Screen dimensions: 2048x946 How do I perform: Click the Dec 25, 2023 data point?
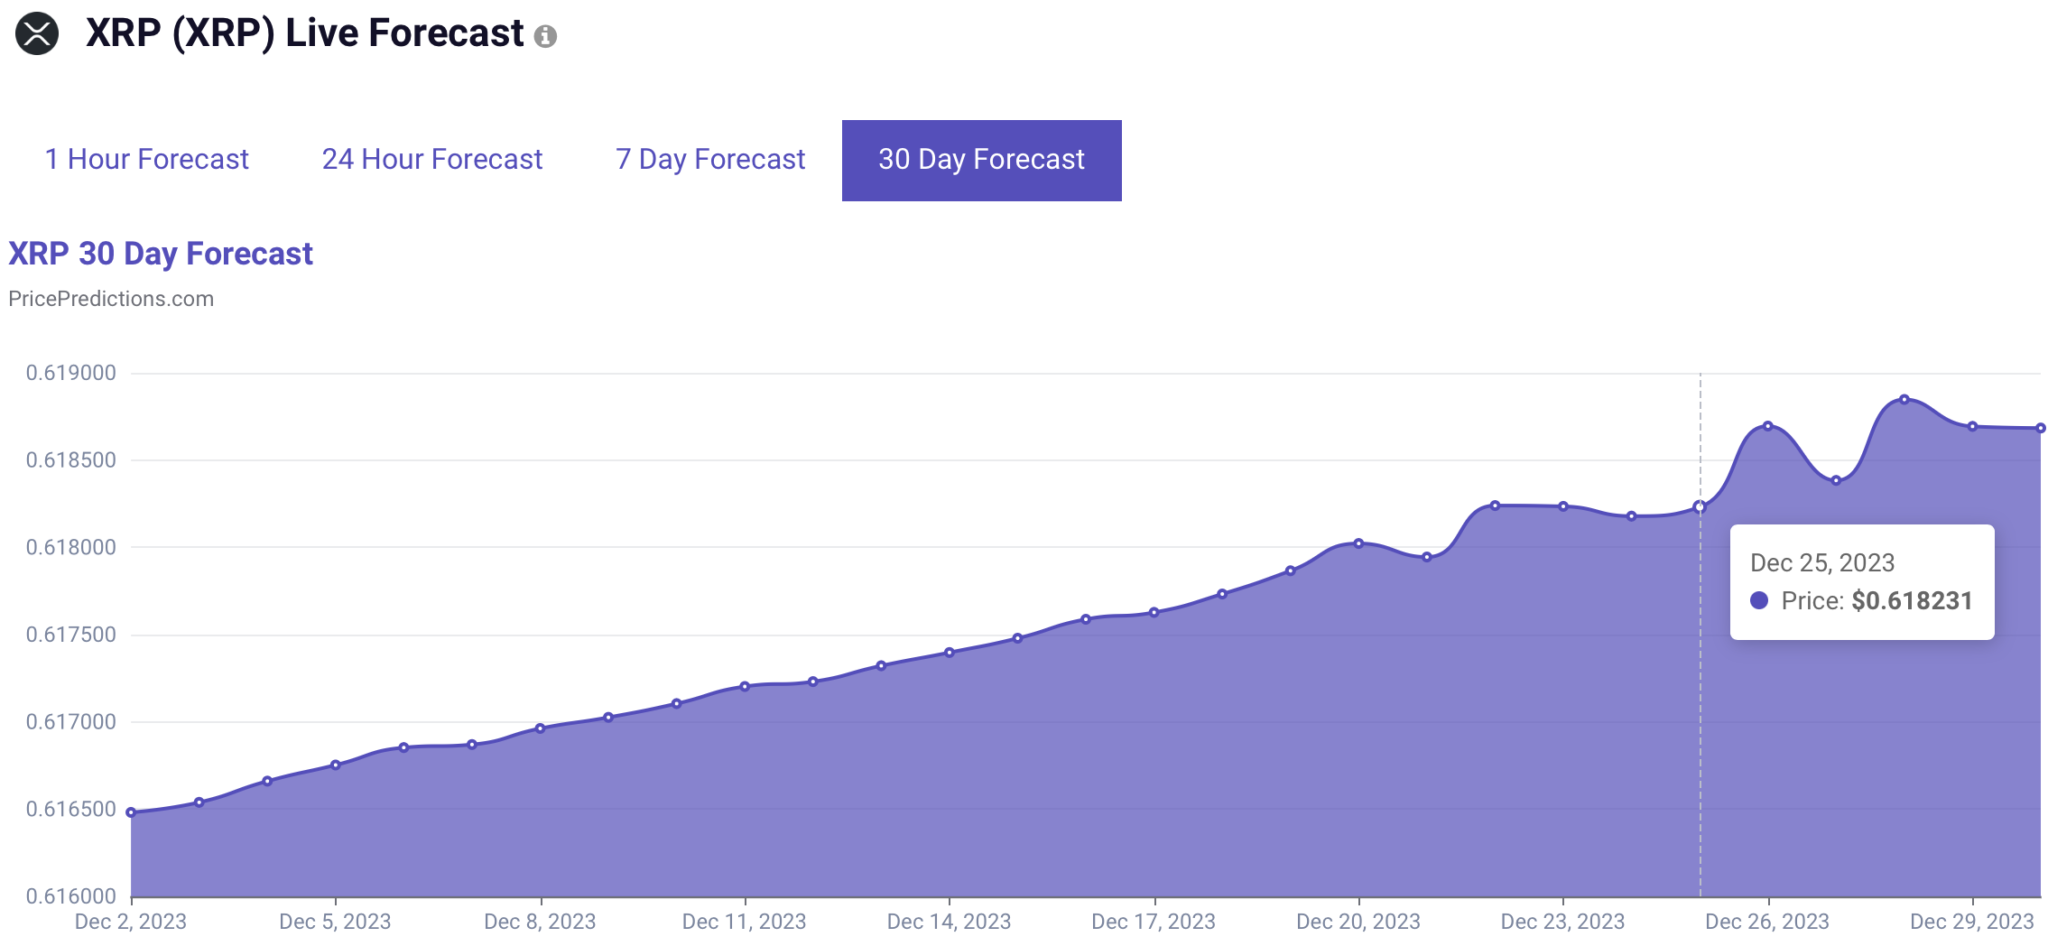[1699, 507]
